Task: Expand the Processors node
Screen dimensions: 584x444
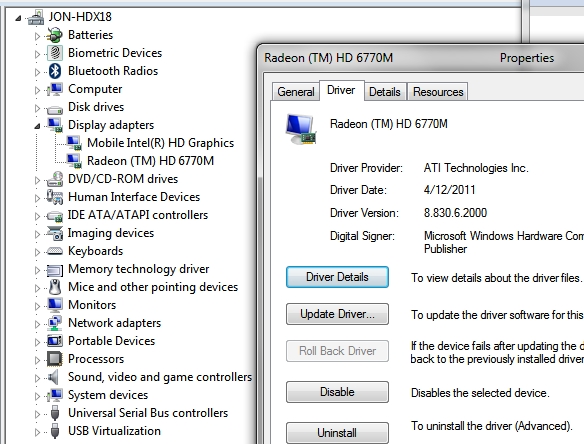Action: [37, 360]
